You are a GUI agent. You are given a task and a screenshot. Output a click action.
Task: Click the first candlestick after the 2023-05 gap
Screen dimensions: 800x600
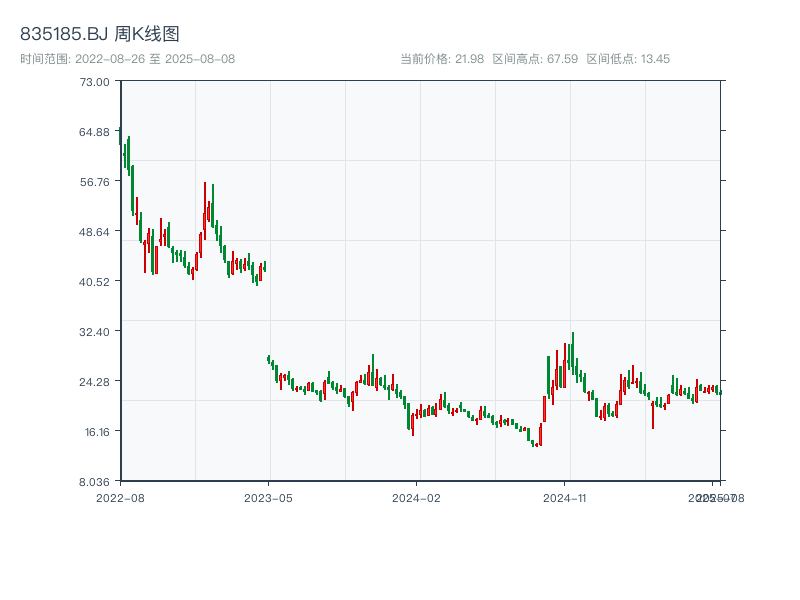click(268, 358)
